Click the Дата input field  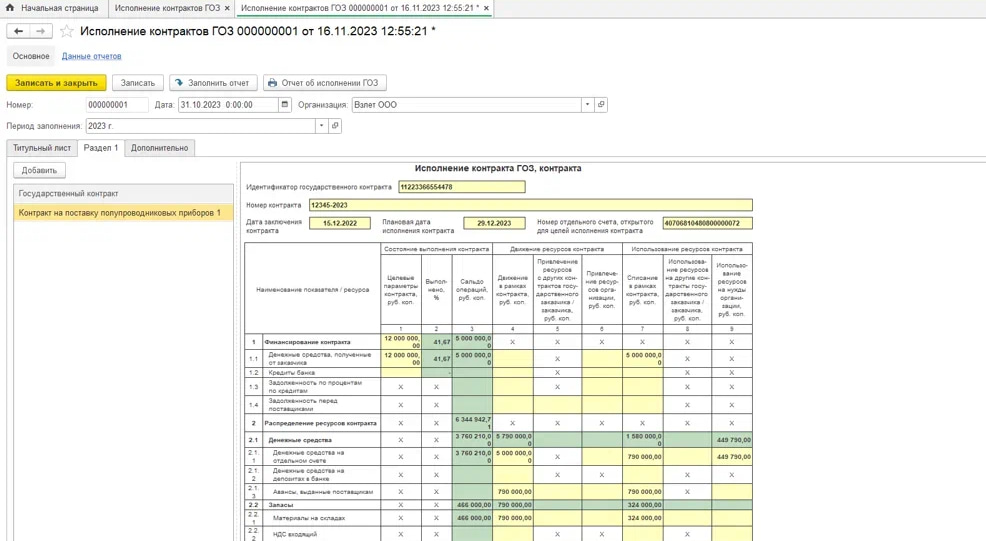[x=228, y=105]
